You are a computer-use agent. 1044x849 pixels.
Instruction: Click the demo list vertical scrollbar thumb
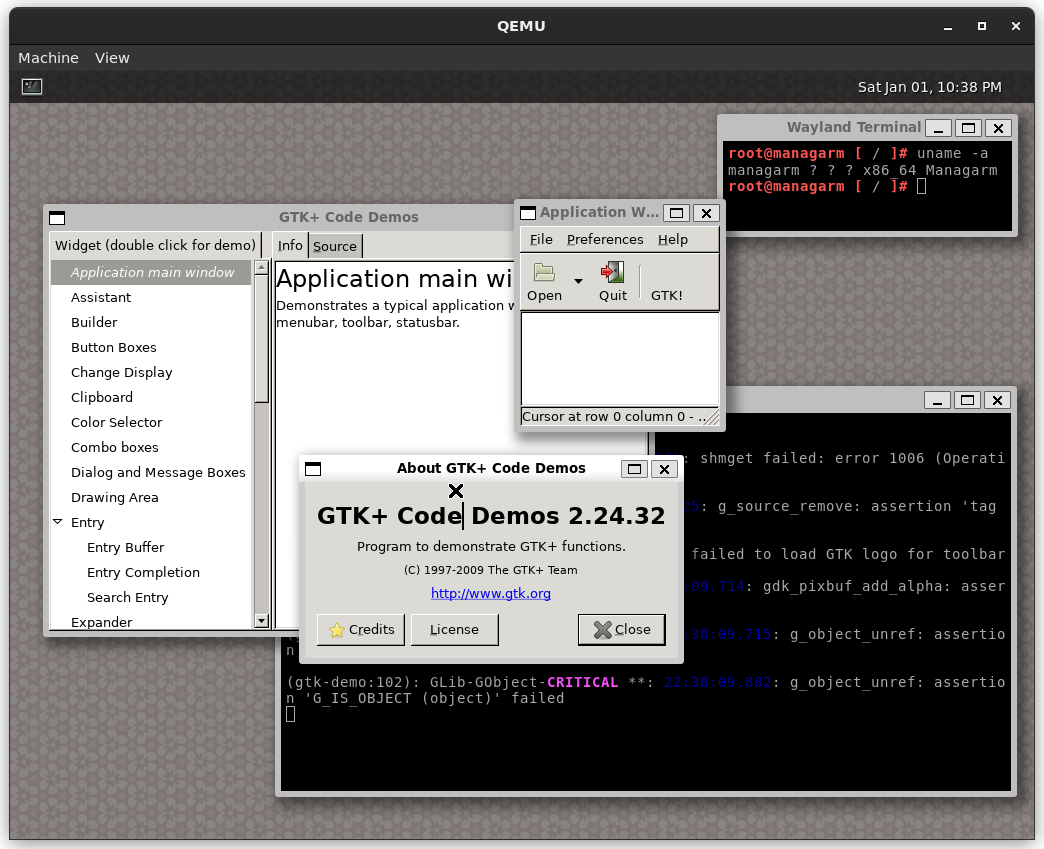(x=262, y=338)
